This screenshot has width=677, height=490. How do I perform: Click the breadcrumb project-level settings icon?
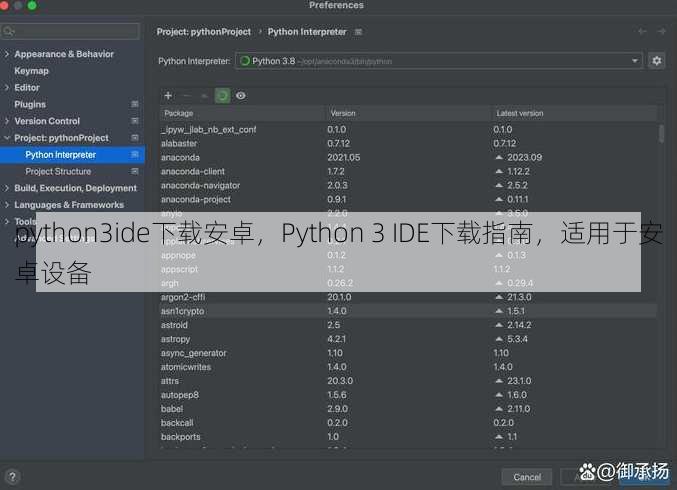(x=358, y=32)
